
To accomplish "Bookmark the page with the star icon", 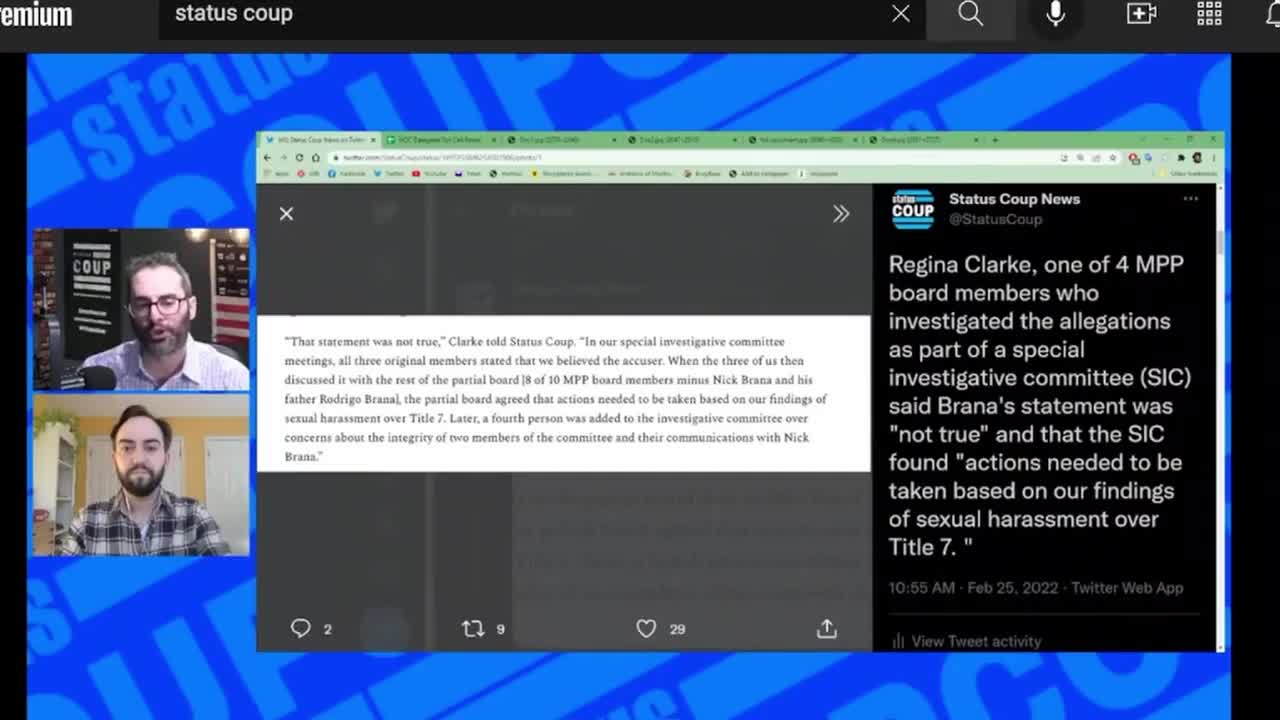I will [x=1112, y=158].
